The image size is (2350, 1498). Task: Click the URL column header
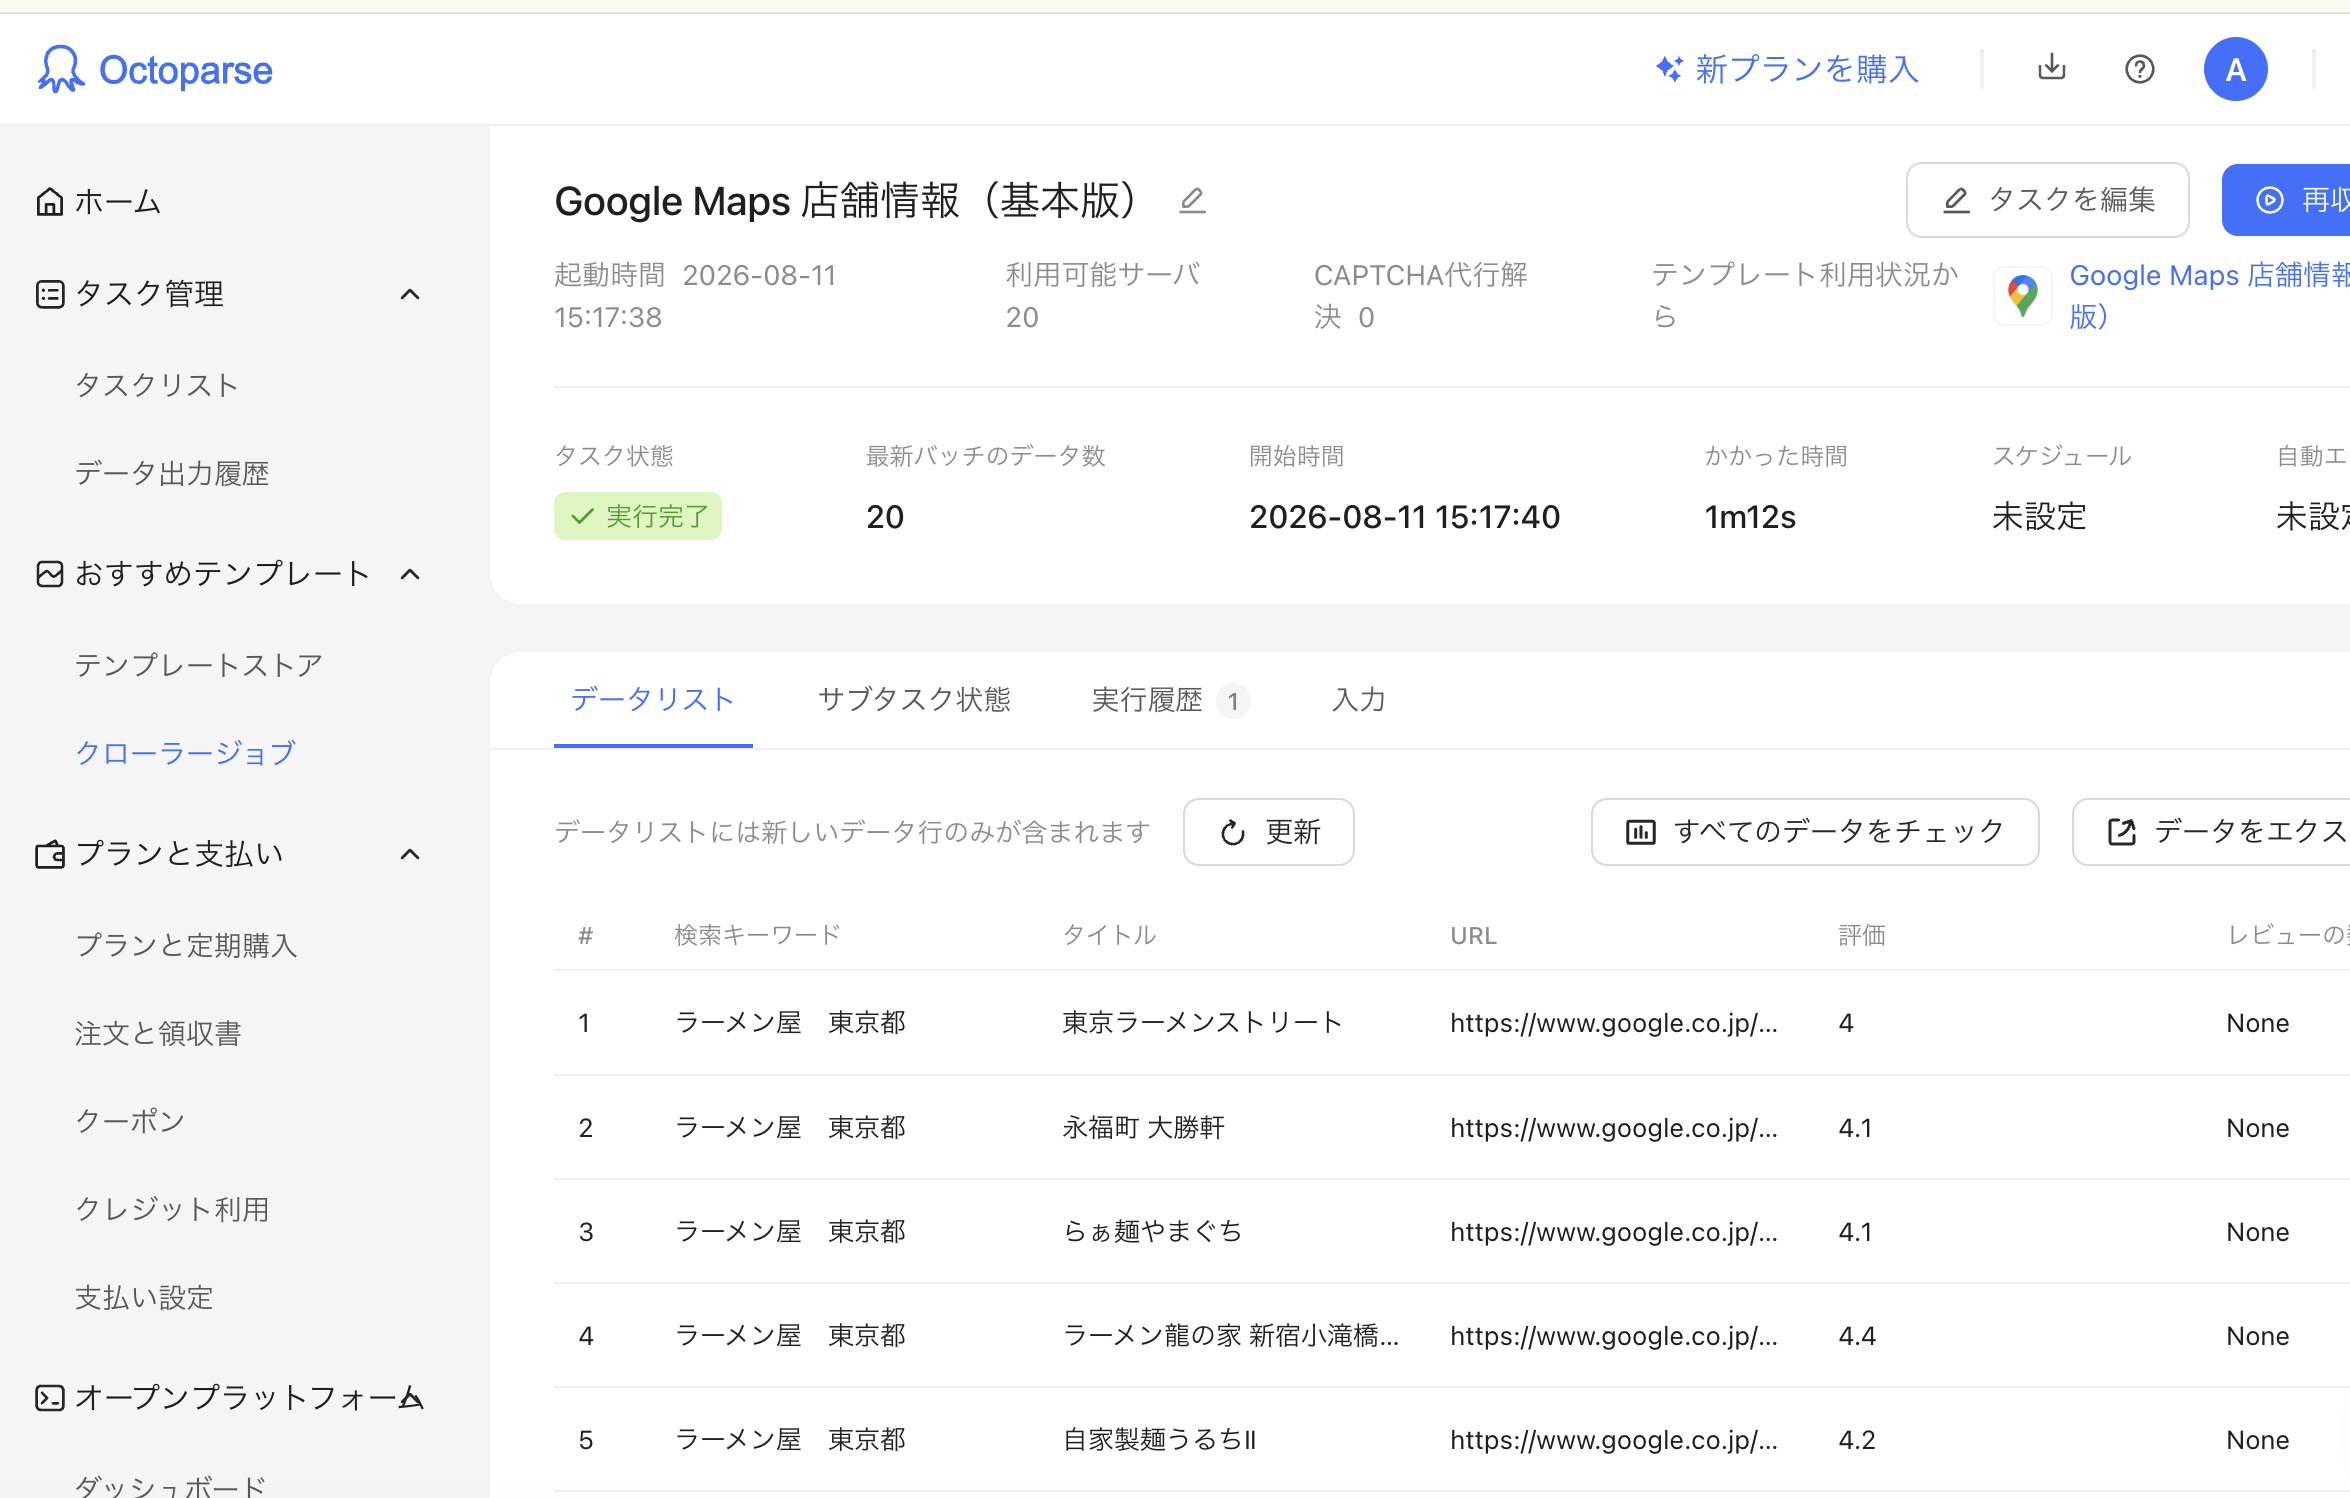point(1474,935)
